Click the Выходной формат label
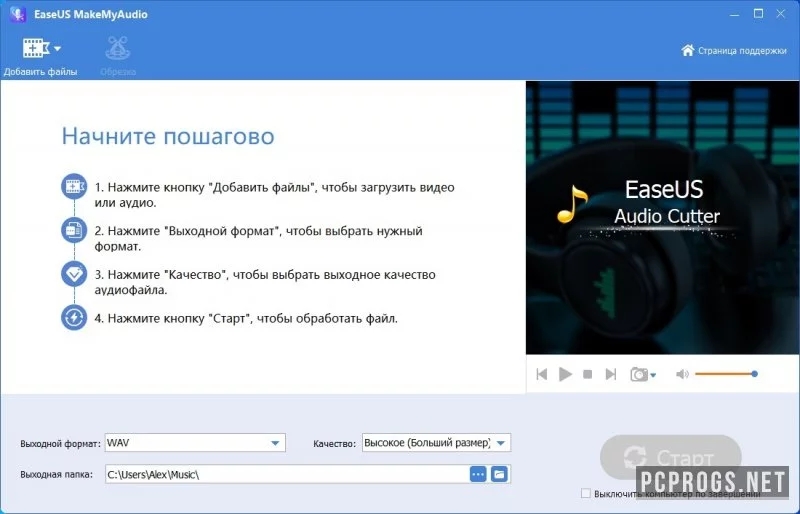The width and height of the screenshot is (800, 514). click(60, 444)
